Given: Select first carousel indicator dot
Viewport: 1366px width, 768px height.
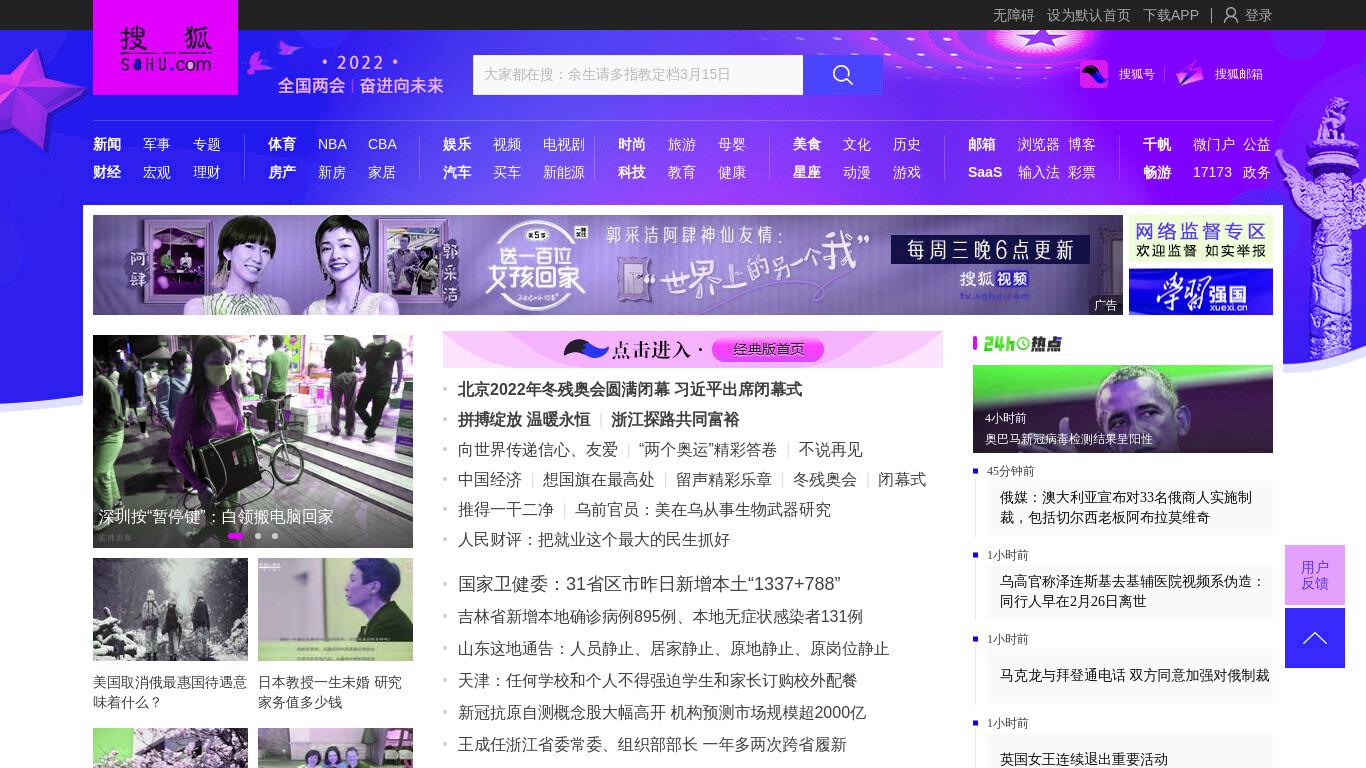Looking at the screenshot, I should pyautogui.click(x=236, y=536).
